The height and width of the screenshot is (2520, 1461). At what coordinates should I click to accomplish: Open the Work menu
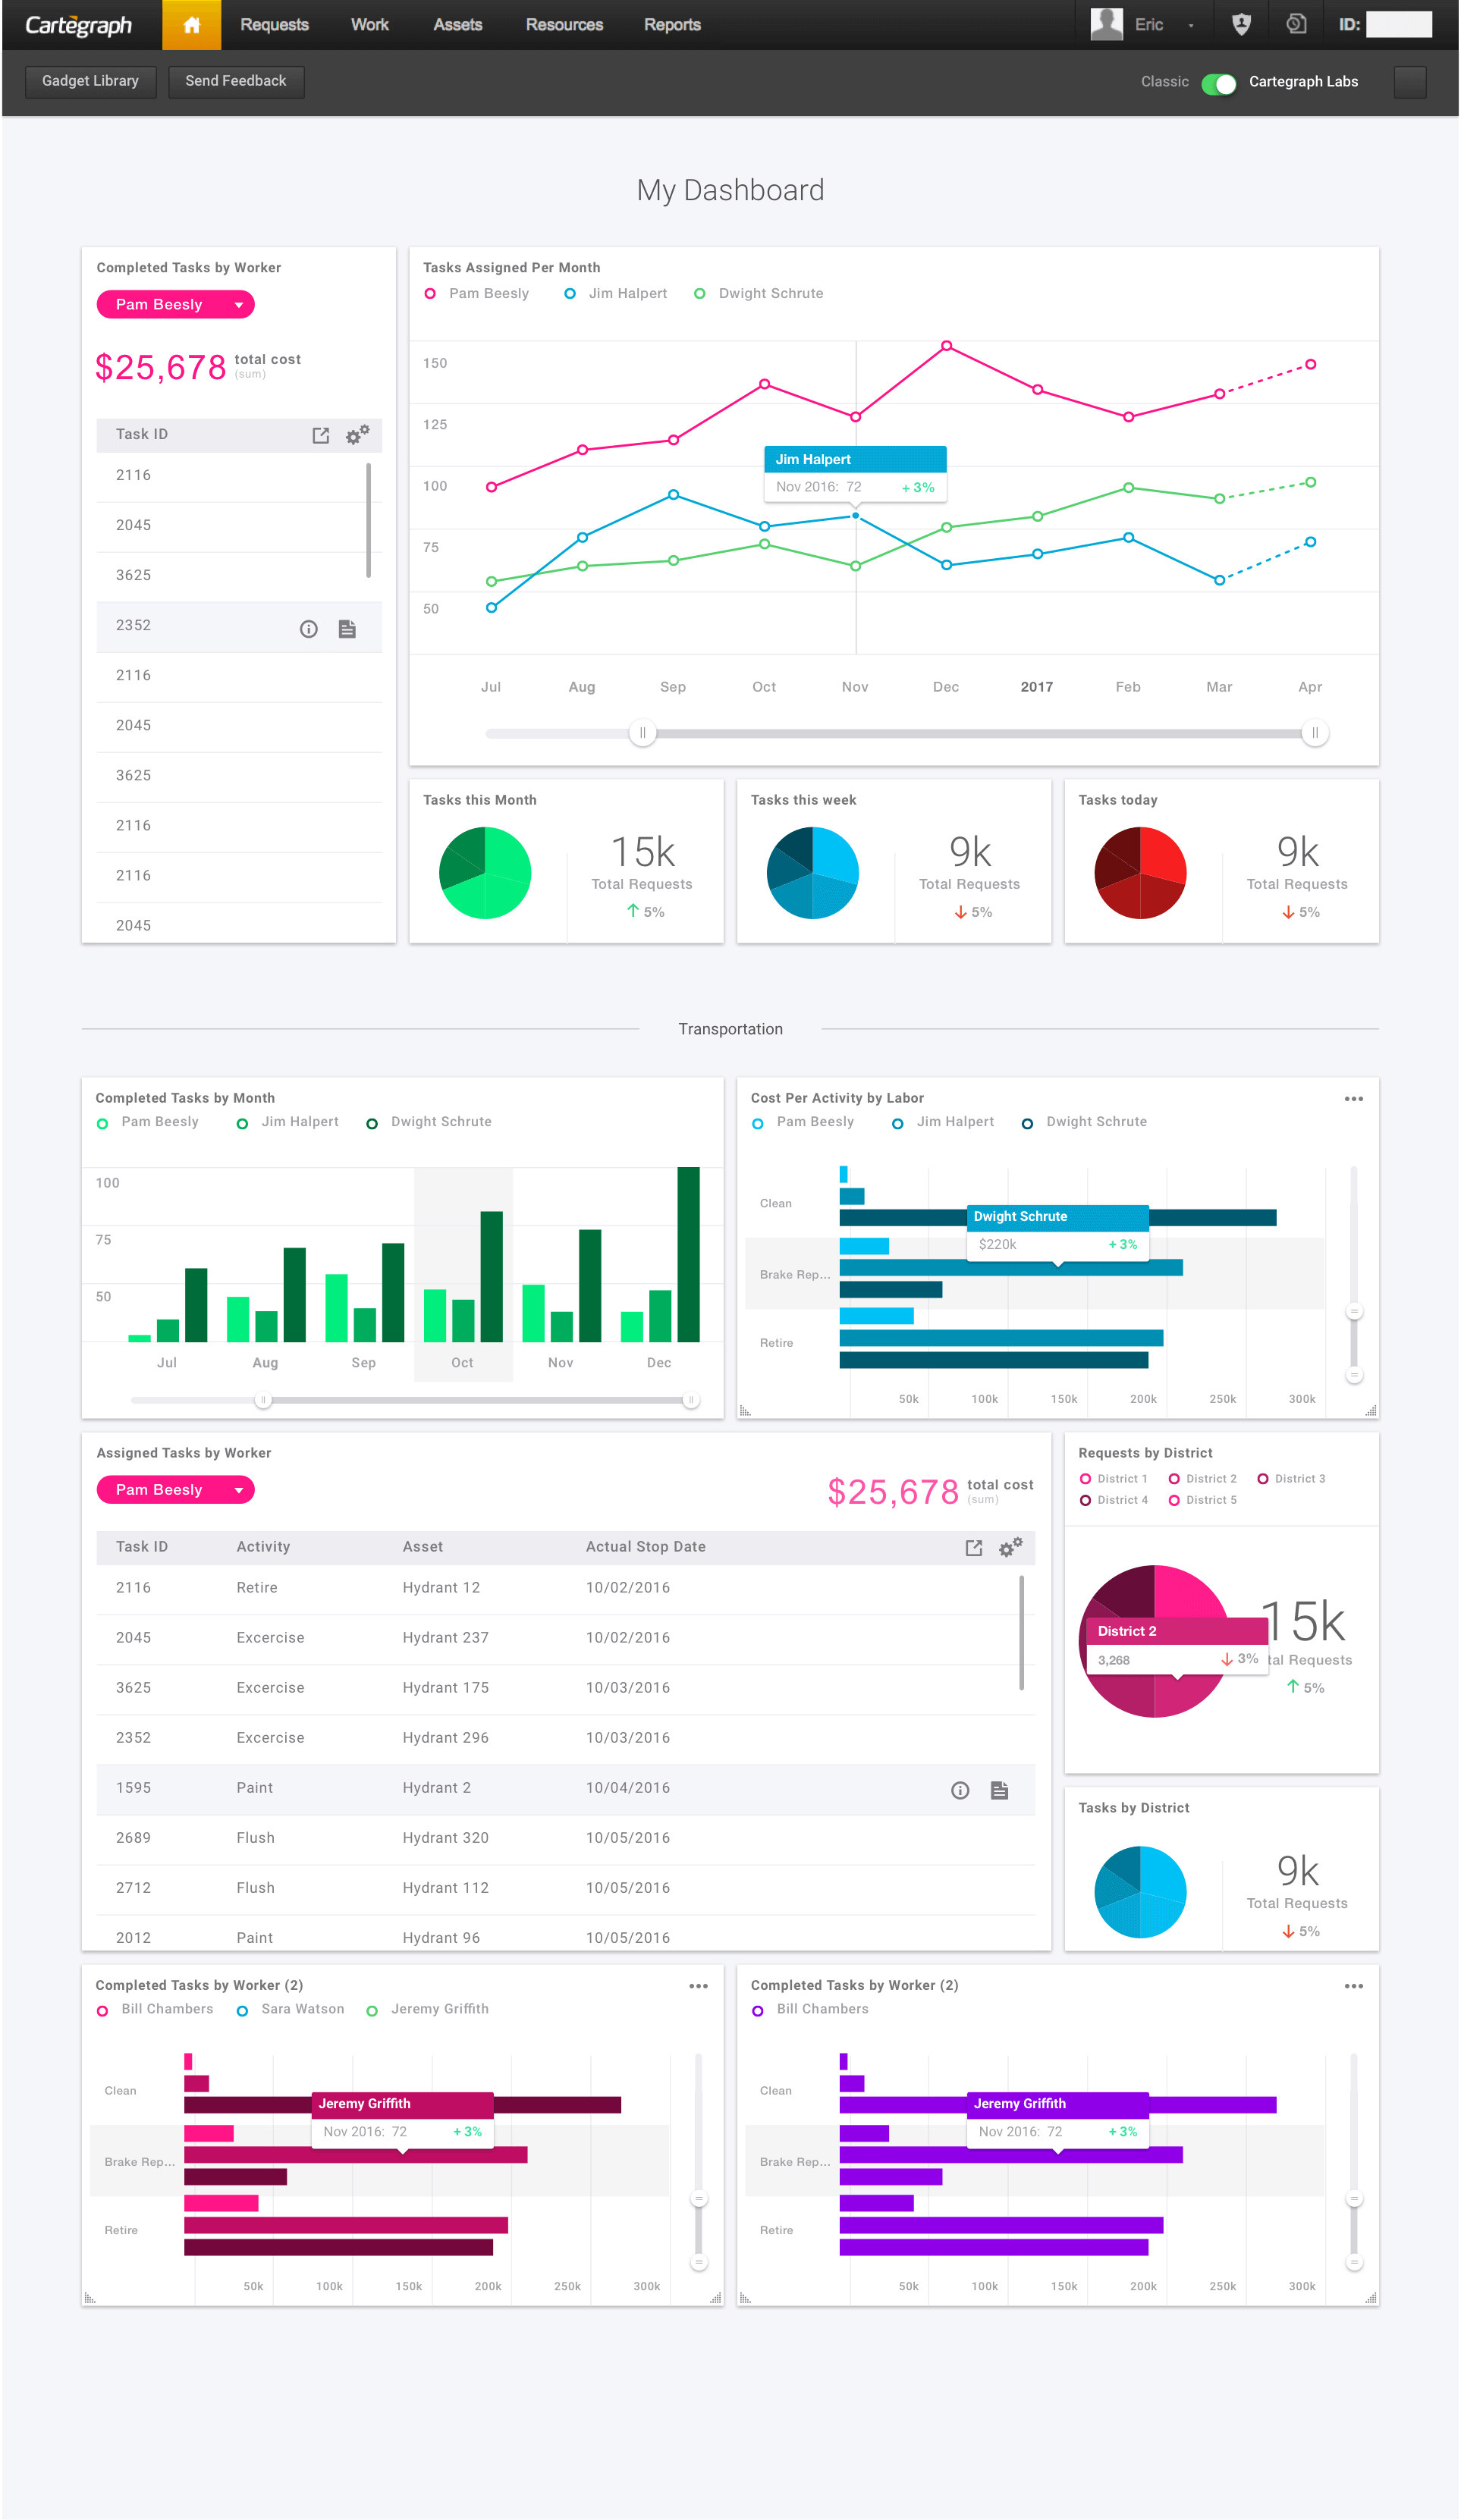[x=369, y=25]
